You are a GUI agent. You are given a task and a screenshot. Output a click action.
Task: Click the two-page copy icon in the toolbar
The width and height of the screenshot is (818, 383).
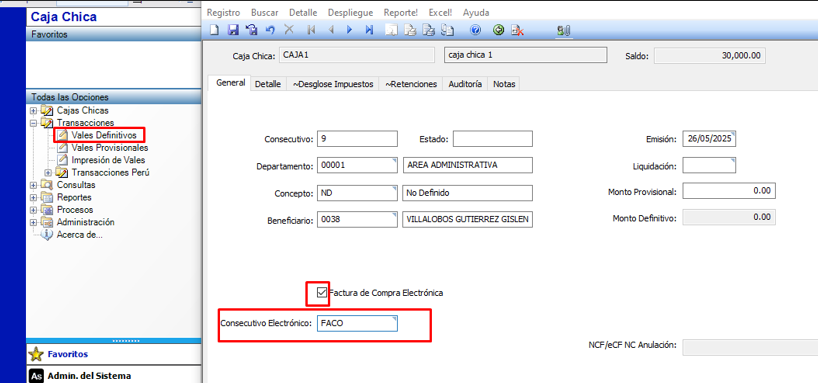click(447, 30)
